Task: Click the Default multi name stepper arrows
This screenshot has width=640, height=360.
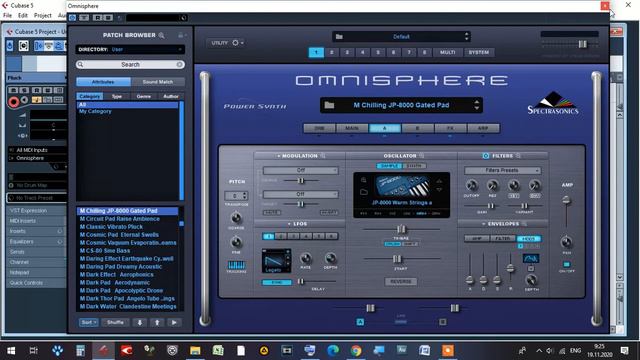Action: (467, 36)
